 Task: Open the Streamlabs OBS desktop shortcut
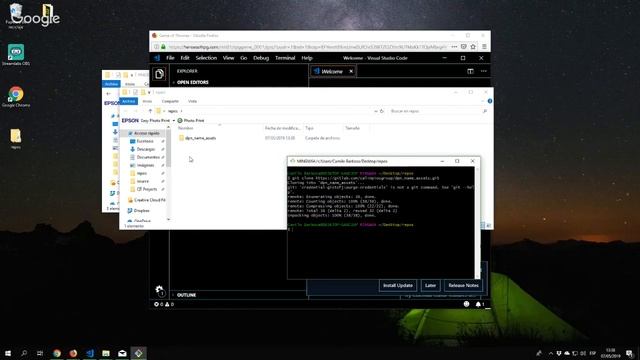(16, 55)
